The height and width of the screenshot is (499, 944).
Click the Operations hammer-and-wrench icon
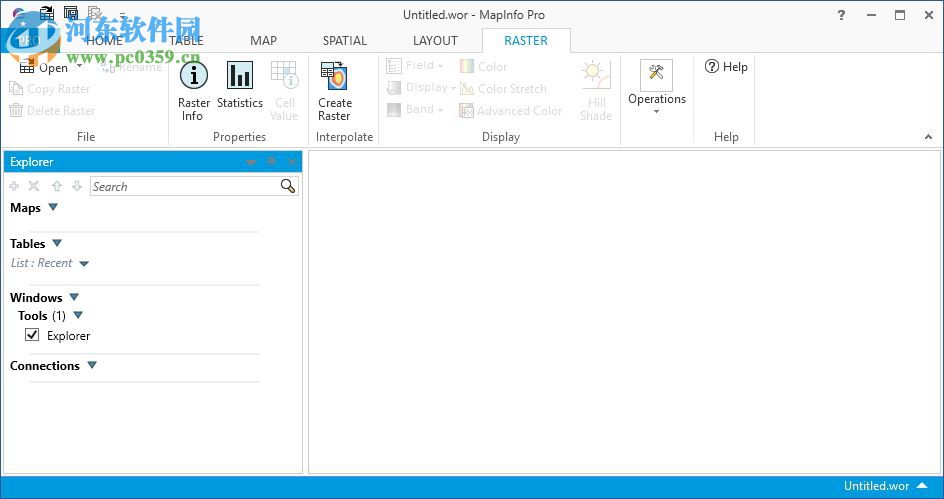pyautogui.click(x=656, y=74)
